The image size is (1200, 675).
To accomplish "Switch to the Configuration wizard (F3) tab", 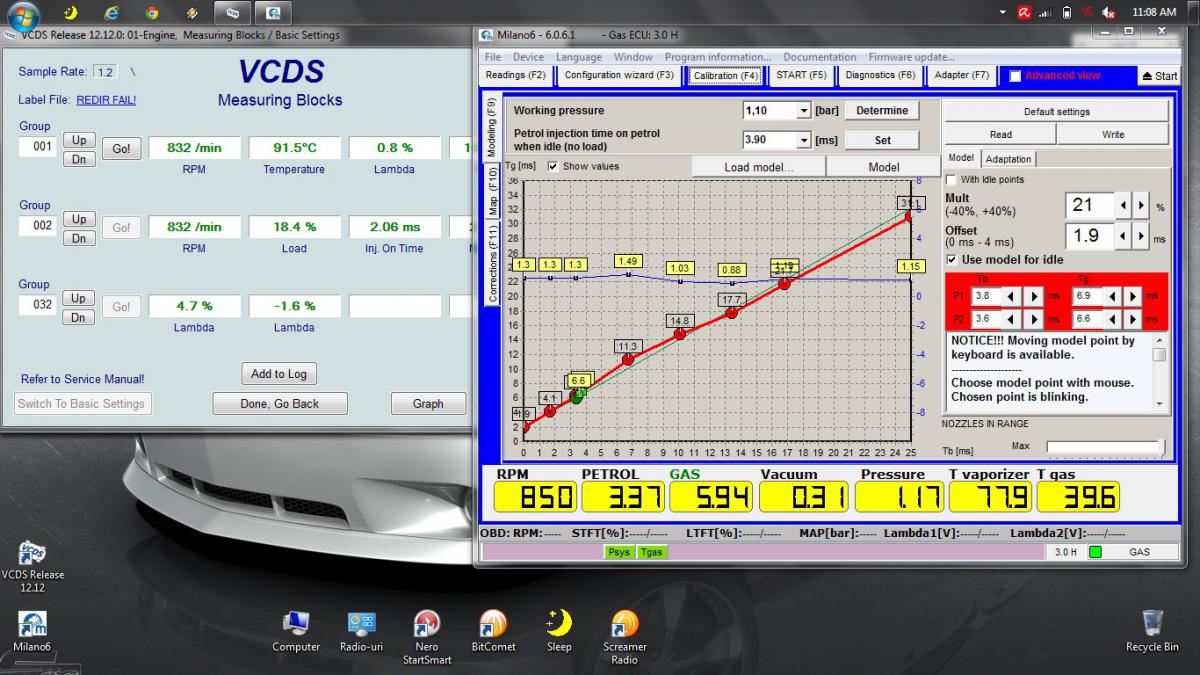I will click(619, 75).
